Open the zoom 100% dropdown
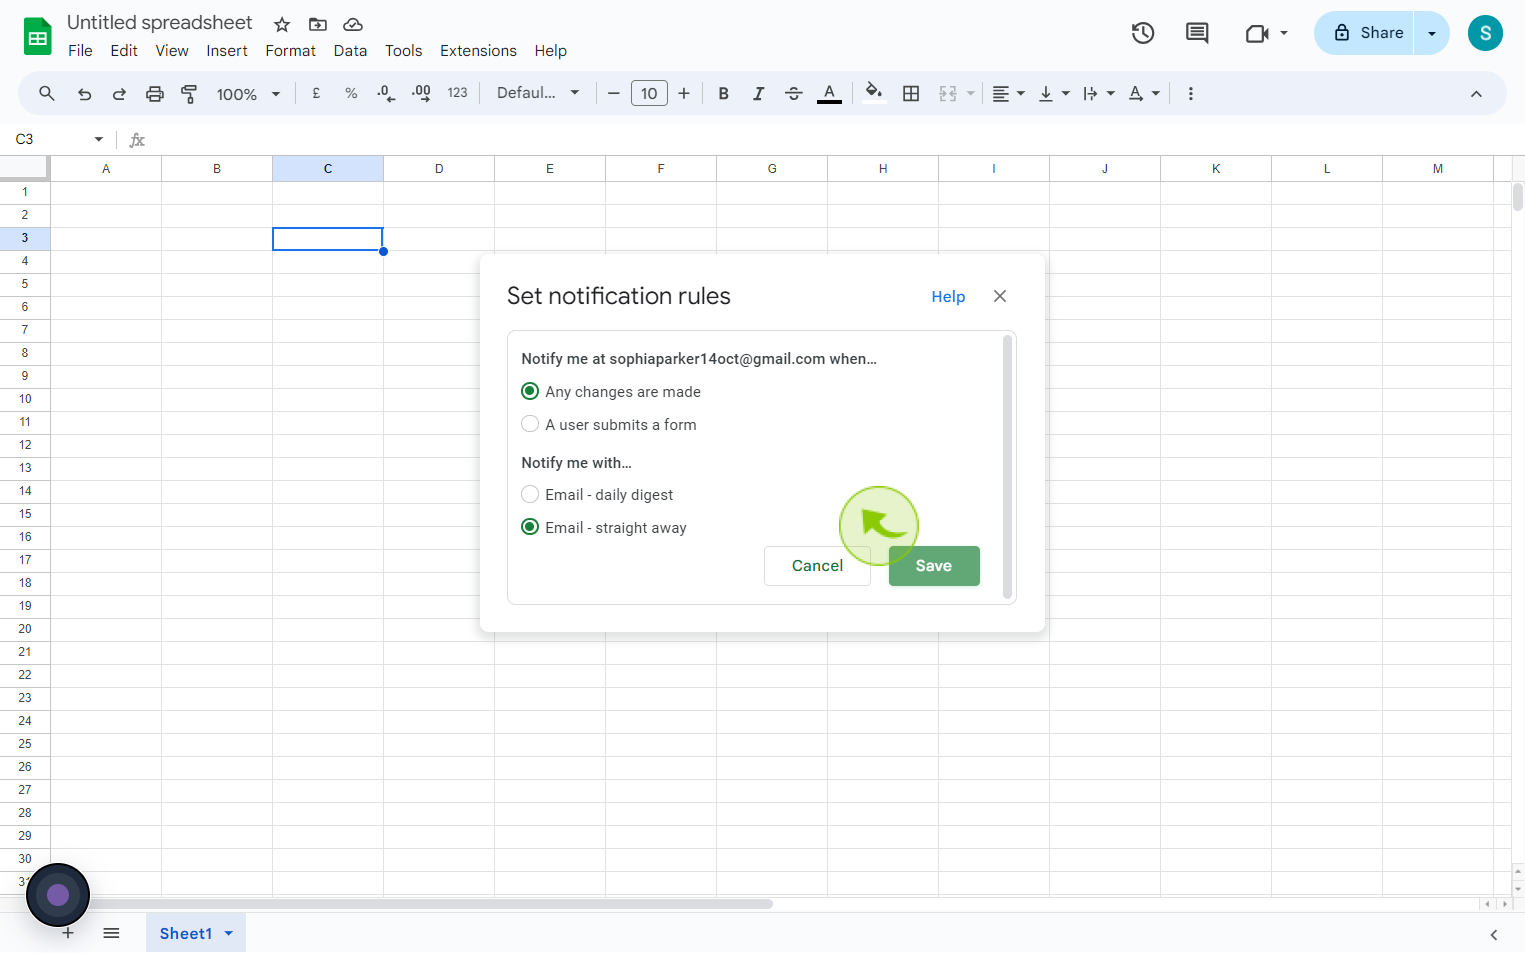The width and height of the screenshot is (1525, 953). [248, 93]
